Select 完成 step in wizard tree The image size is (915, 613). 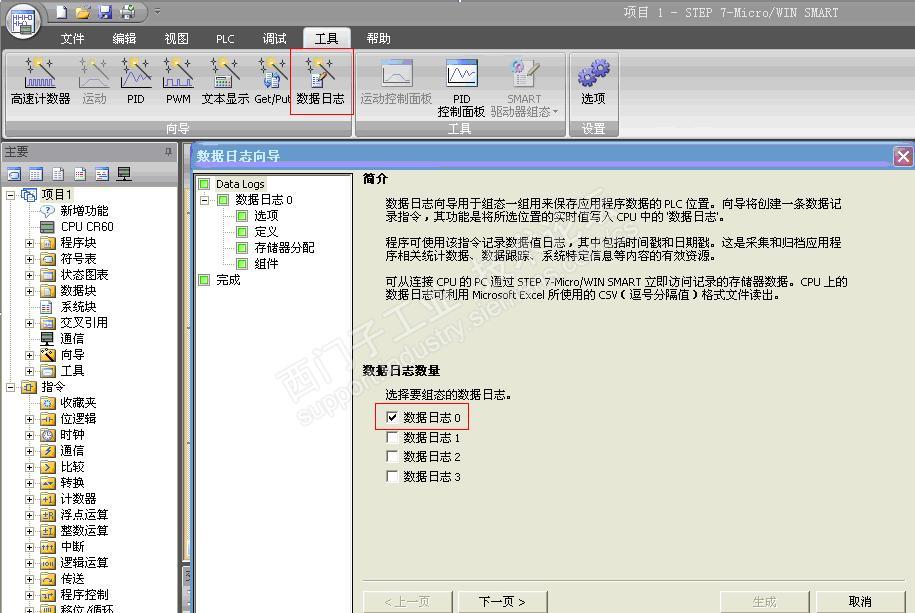point(228,280)
